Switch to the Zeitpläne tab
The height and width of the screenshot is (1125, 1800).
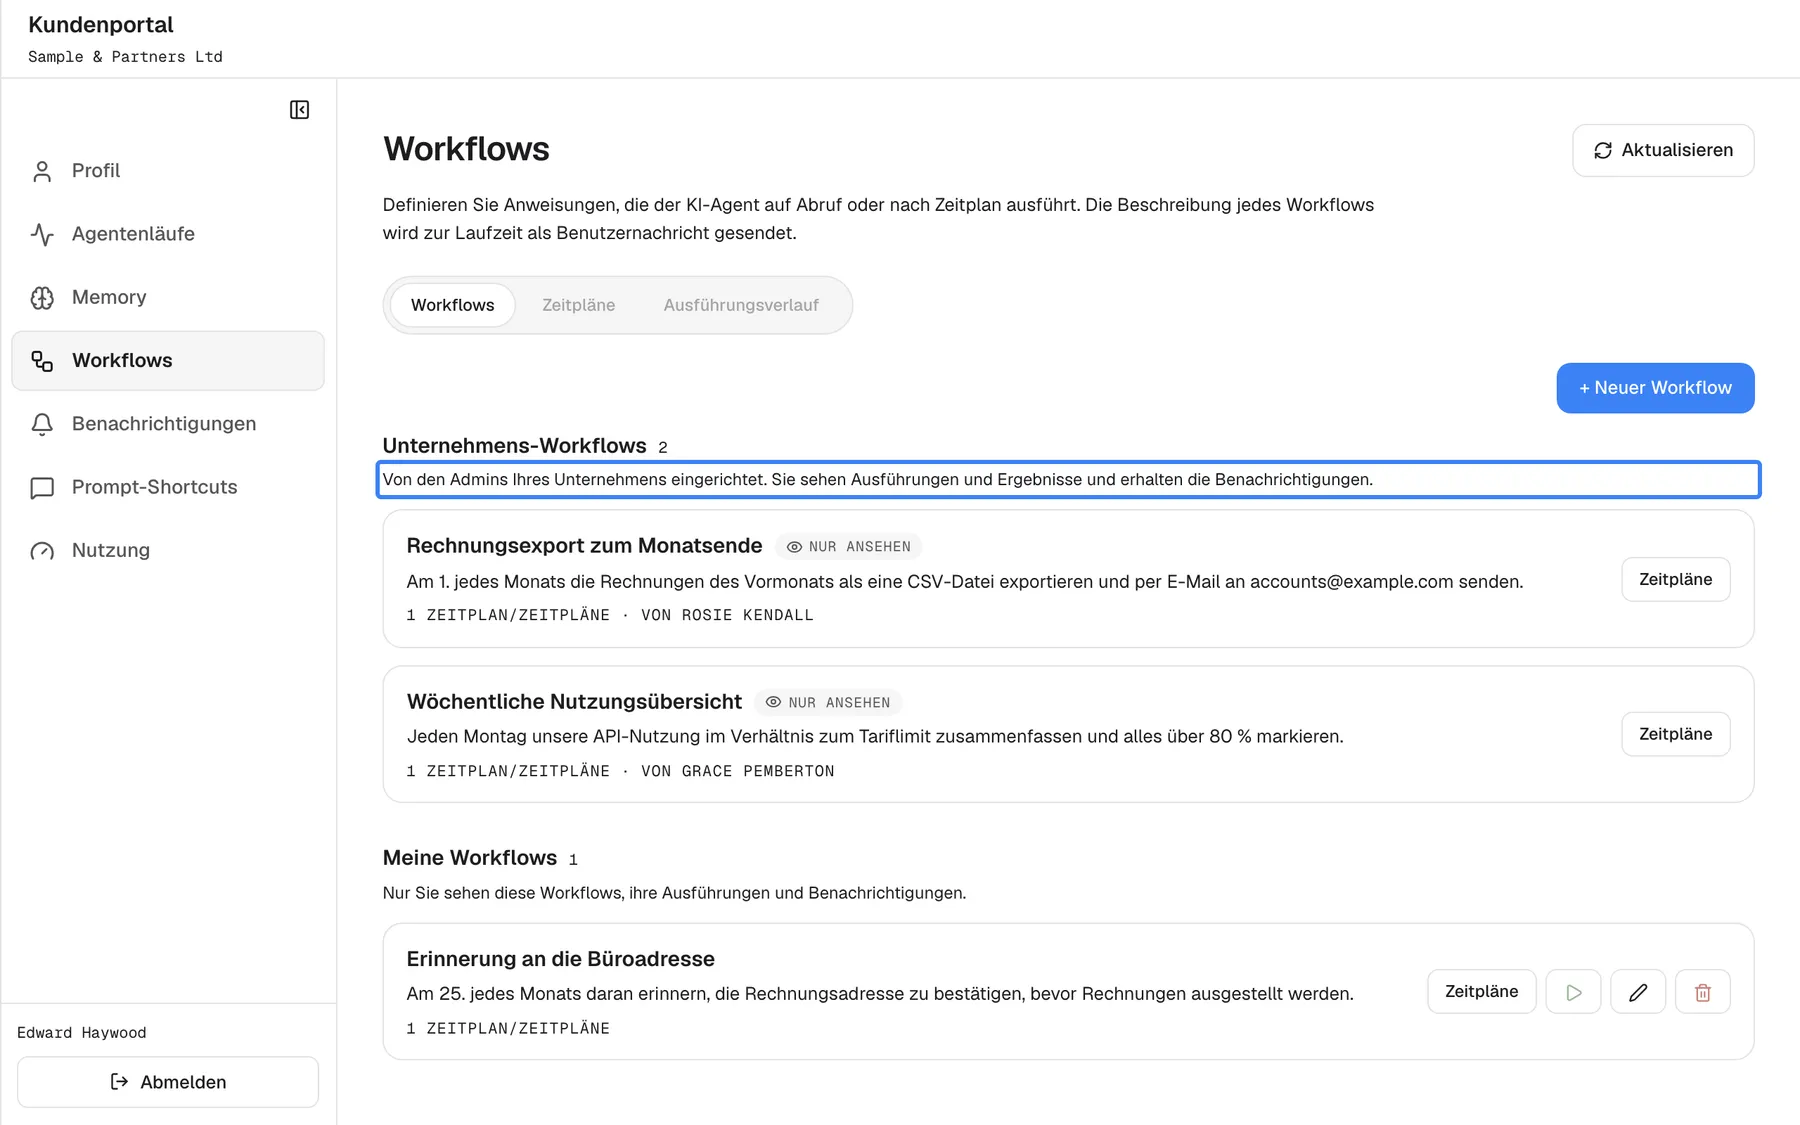tap(578, 305)
